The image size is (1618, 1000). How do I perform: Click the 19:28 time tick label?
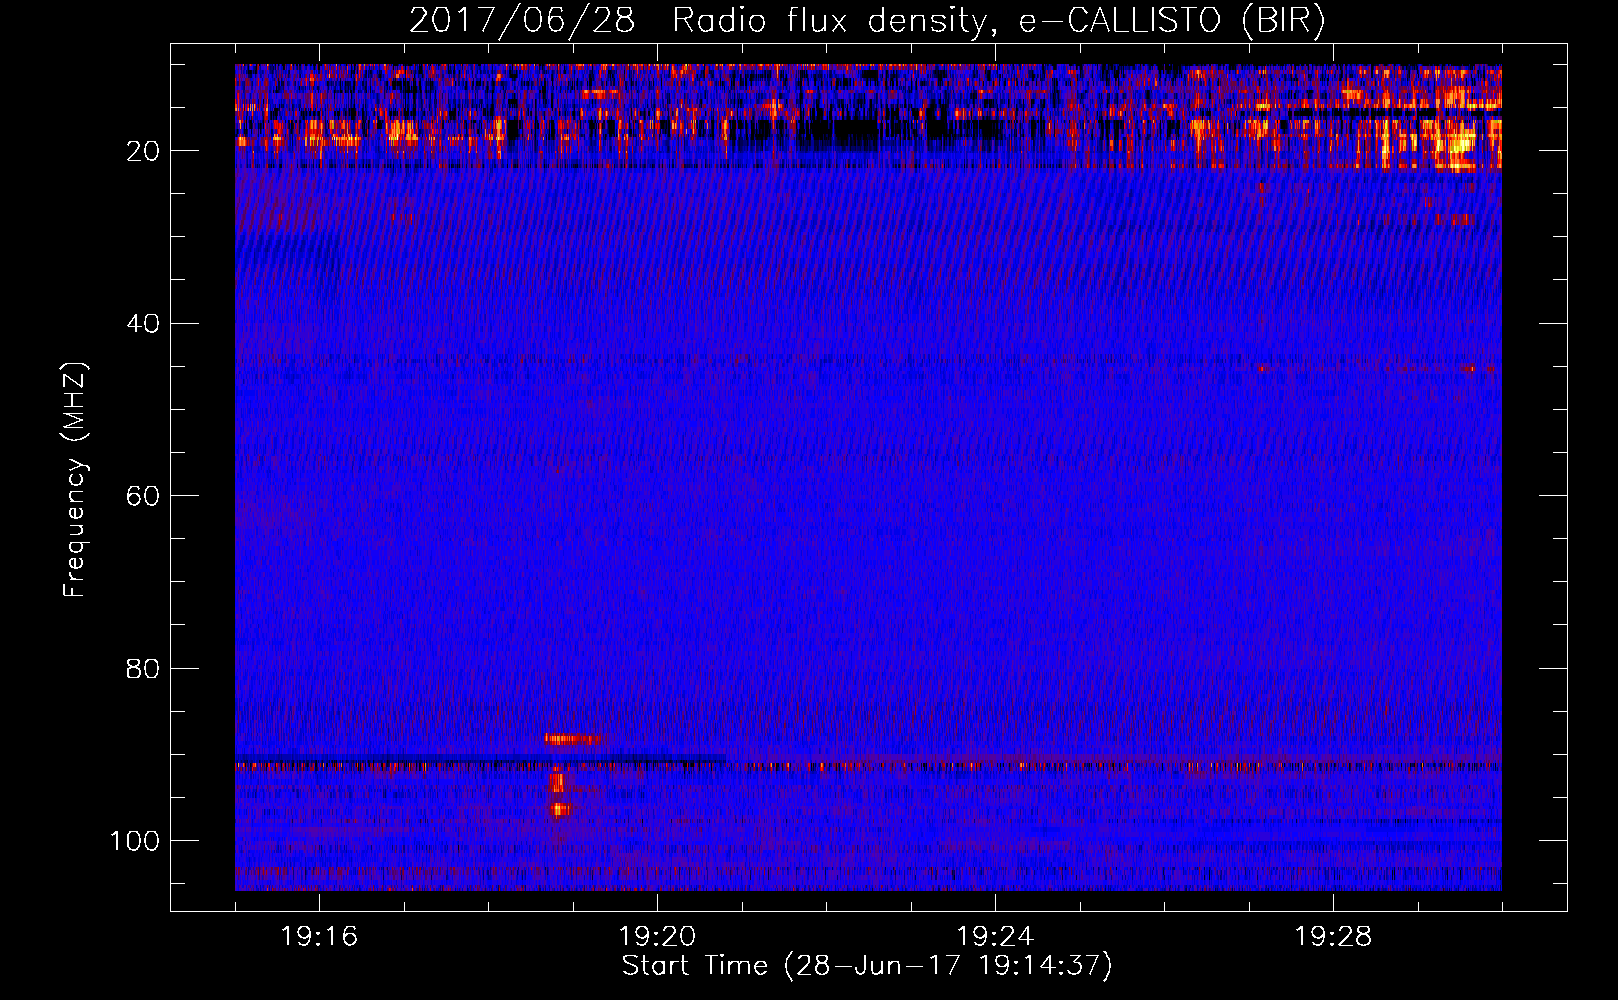click(1333, 937)
